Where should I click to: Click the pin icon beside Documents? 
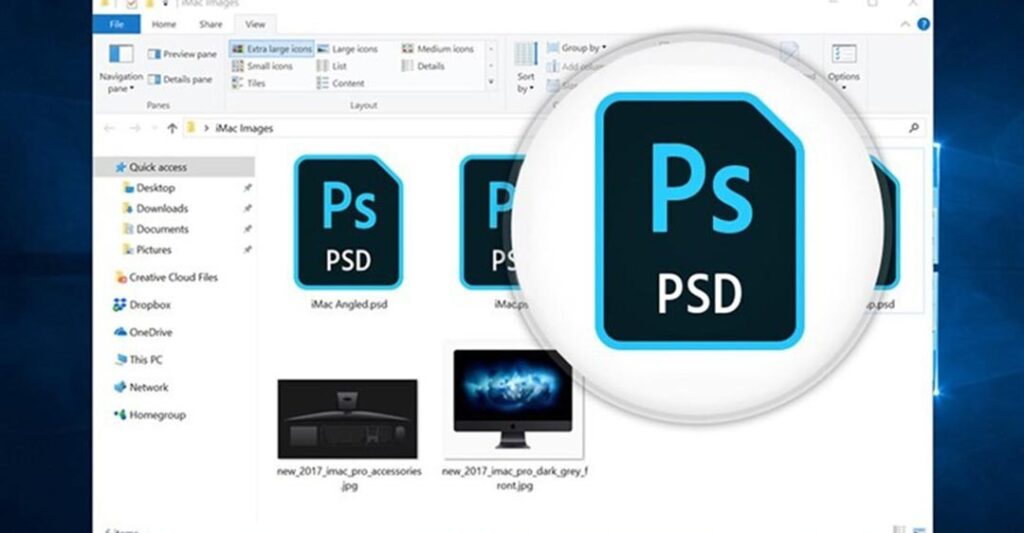pyautogui.click(x=248, y=229)
